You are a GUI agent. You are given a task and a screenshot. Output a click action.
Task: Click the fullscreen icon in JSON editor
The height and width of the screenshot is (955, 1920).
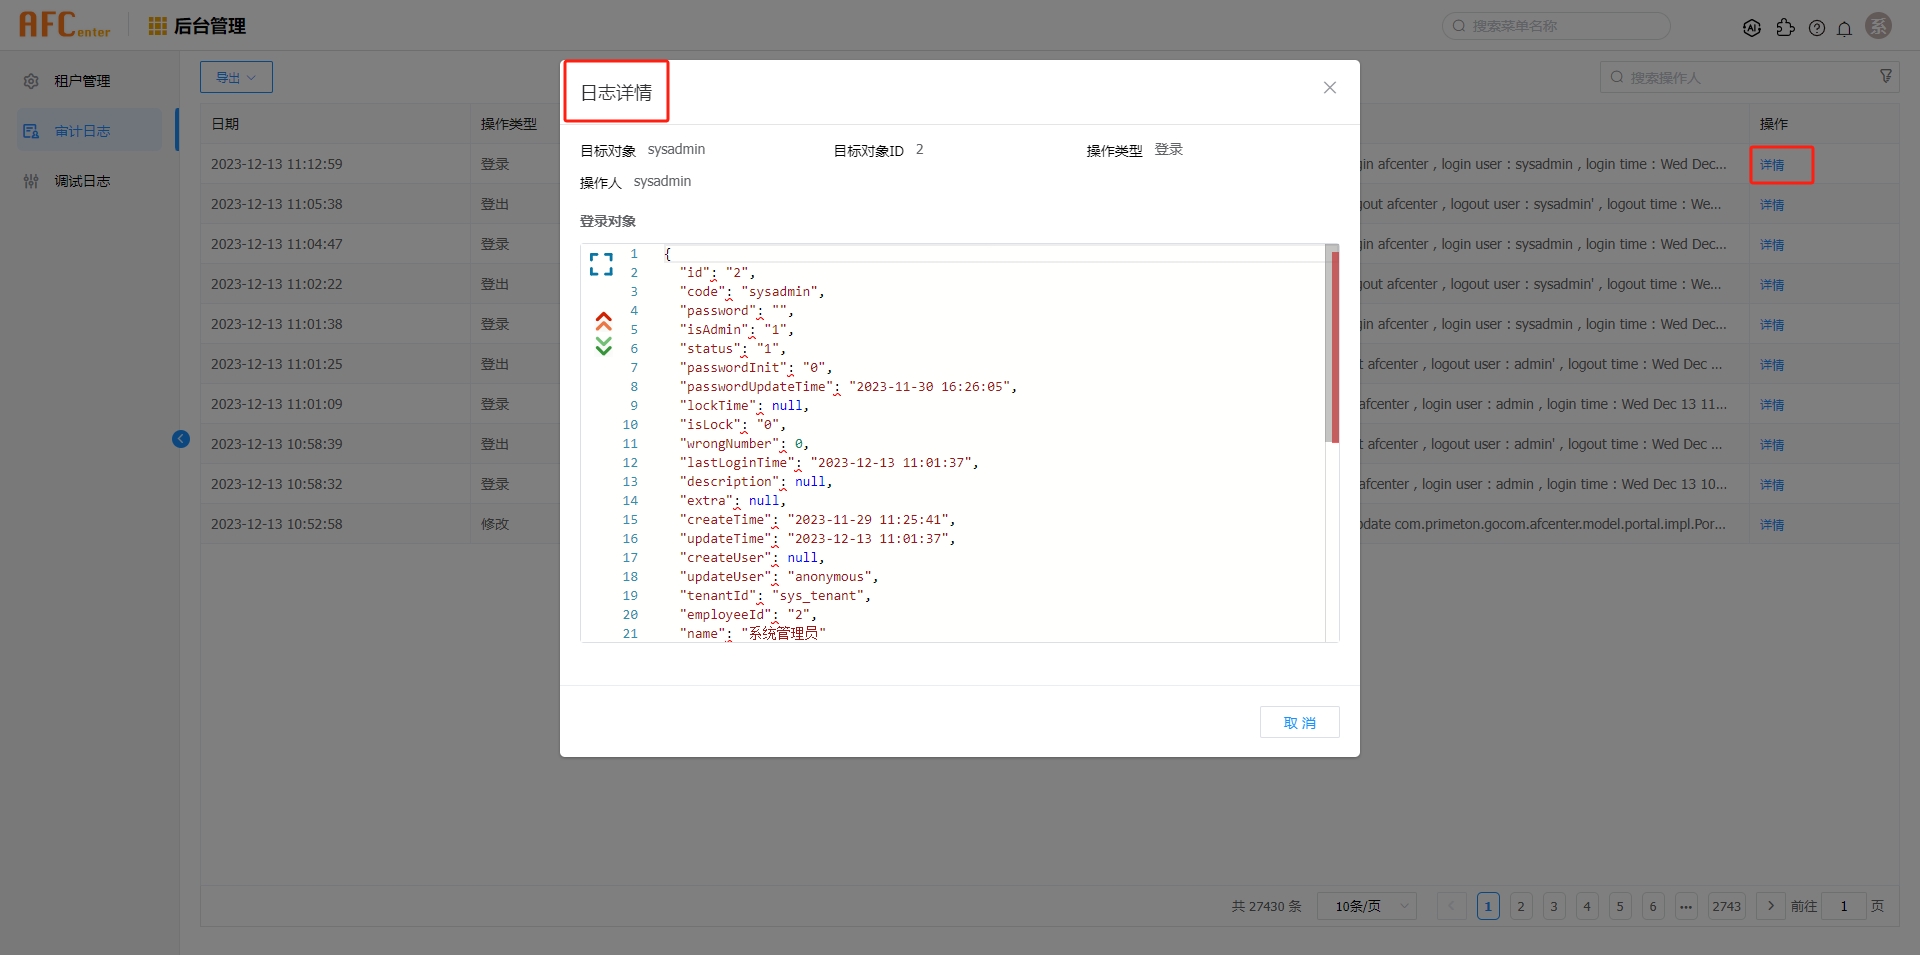tap(601, 264)
